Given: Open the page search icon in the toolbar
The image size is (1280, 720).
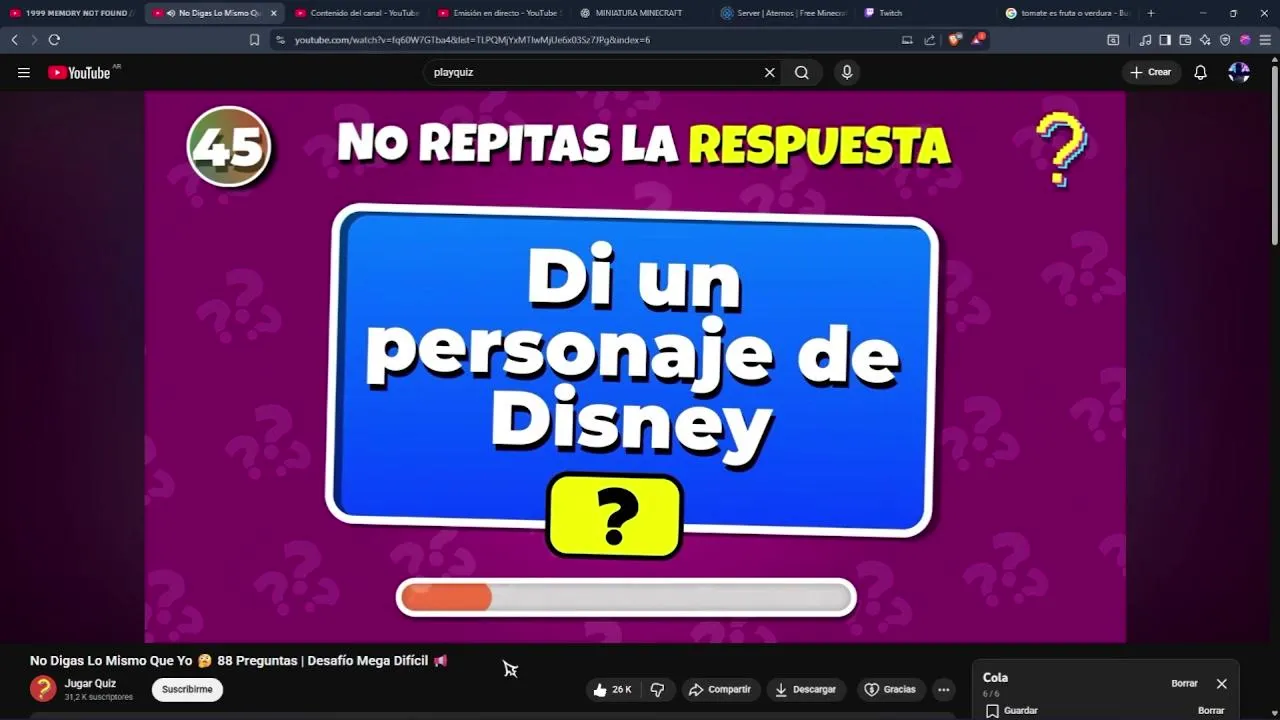Looking at the screenshot, I should click(x=1113, y=40).
